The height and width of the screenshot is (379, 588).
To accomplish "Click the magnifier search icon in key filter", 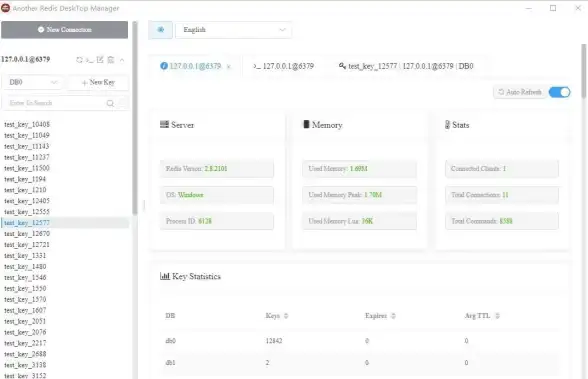I will point(110,103).
